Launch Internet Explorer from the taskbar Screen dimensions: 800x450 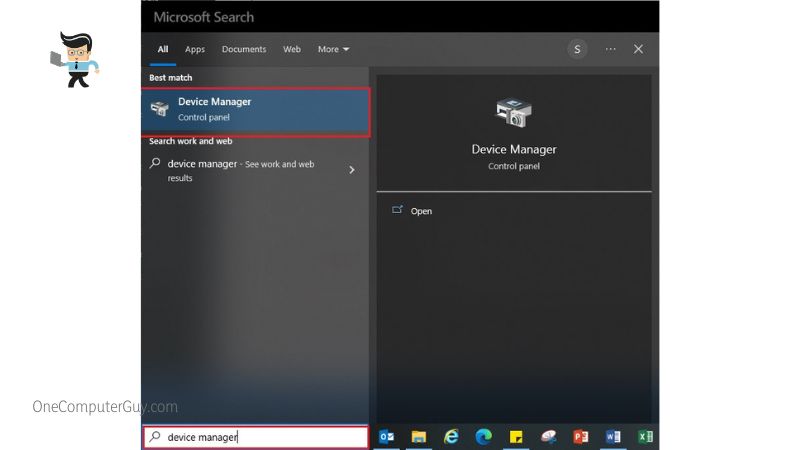451,437
